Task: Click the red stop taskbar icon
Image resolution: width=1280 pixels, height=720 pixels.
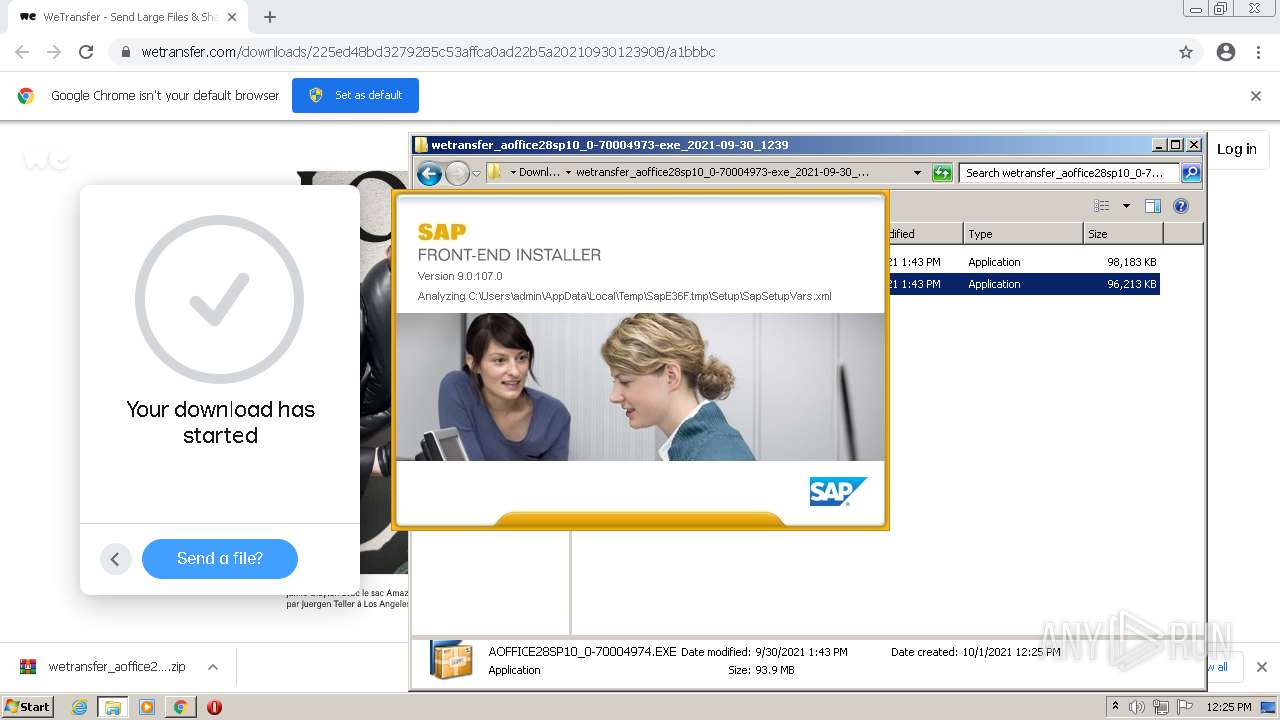Action: [x=214, y=707]
